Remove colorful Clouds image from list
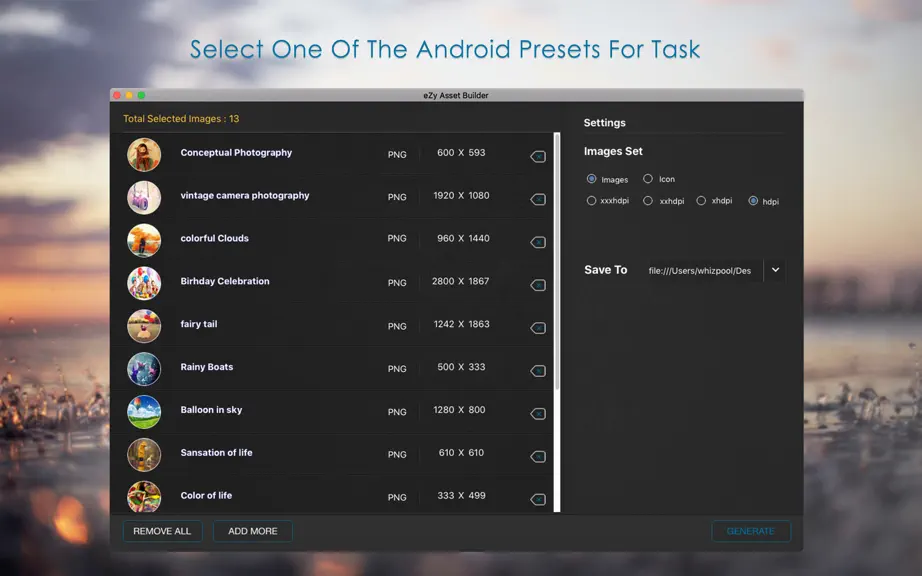The image size is (922, 576). tap(538, 242)
